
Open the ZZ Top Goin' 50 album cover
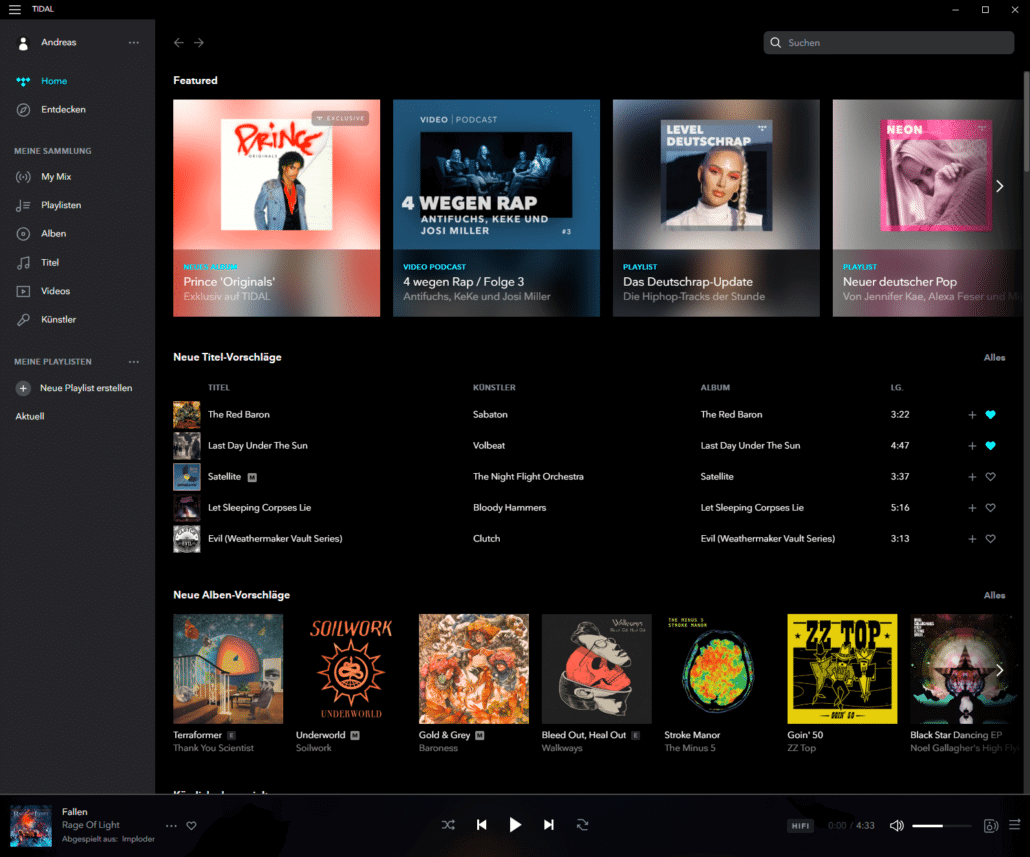(x=842, y=669)
